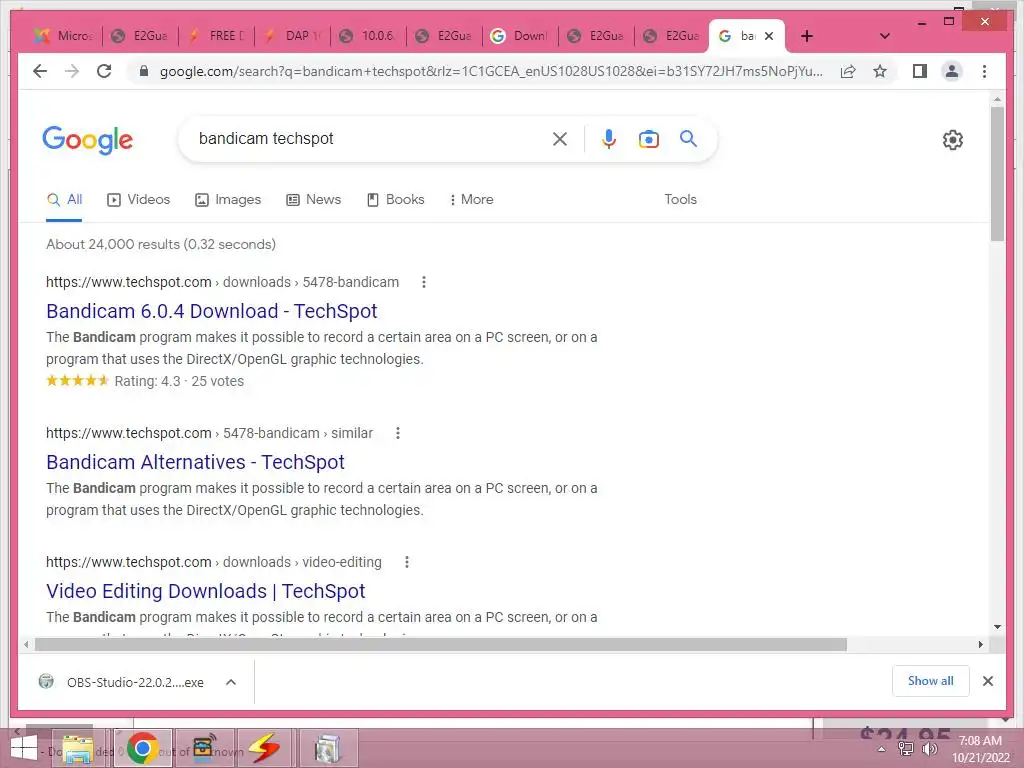Viewport: 1024px width, 768px height.
Task: Click the scroll right arrow
Action: point(981,645)
